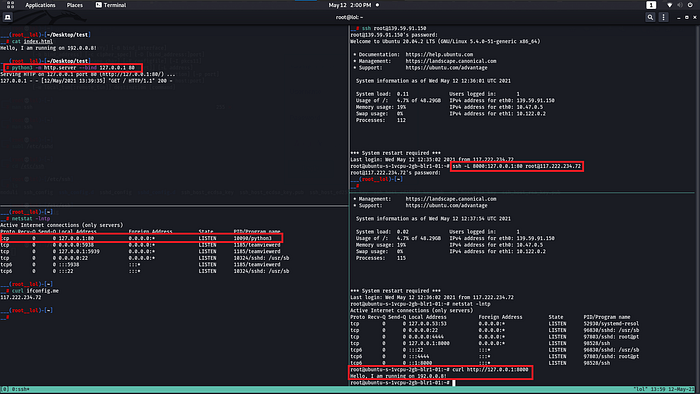
Task: Click the https://landscape.canonical.com link in bottom-right pane
Action: pyautogui.click(x=451, y=199)
